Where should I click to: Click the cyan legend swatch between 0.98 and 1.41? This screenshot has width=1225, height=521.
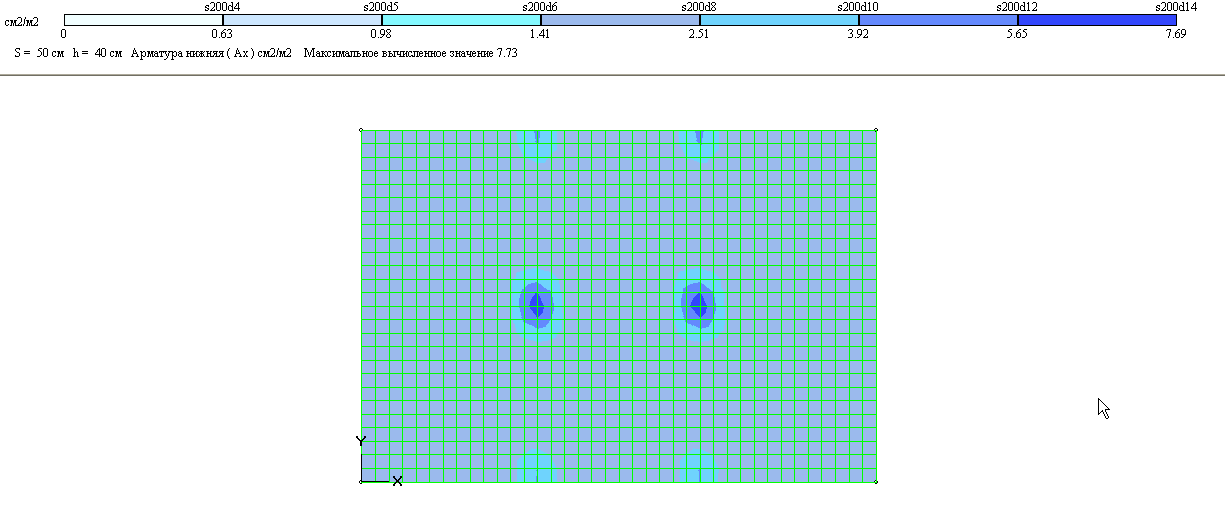(461, 20)
